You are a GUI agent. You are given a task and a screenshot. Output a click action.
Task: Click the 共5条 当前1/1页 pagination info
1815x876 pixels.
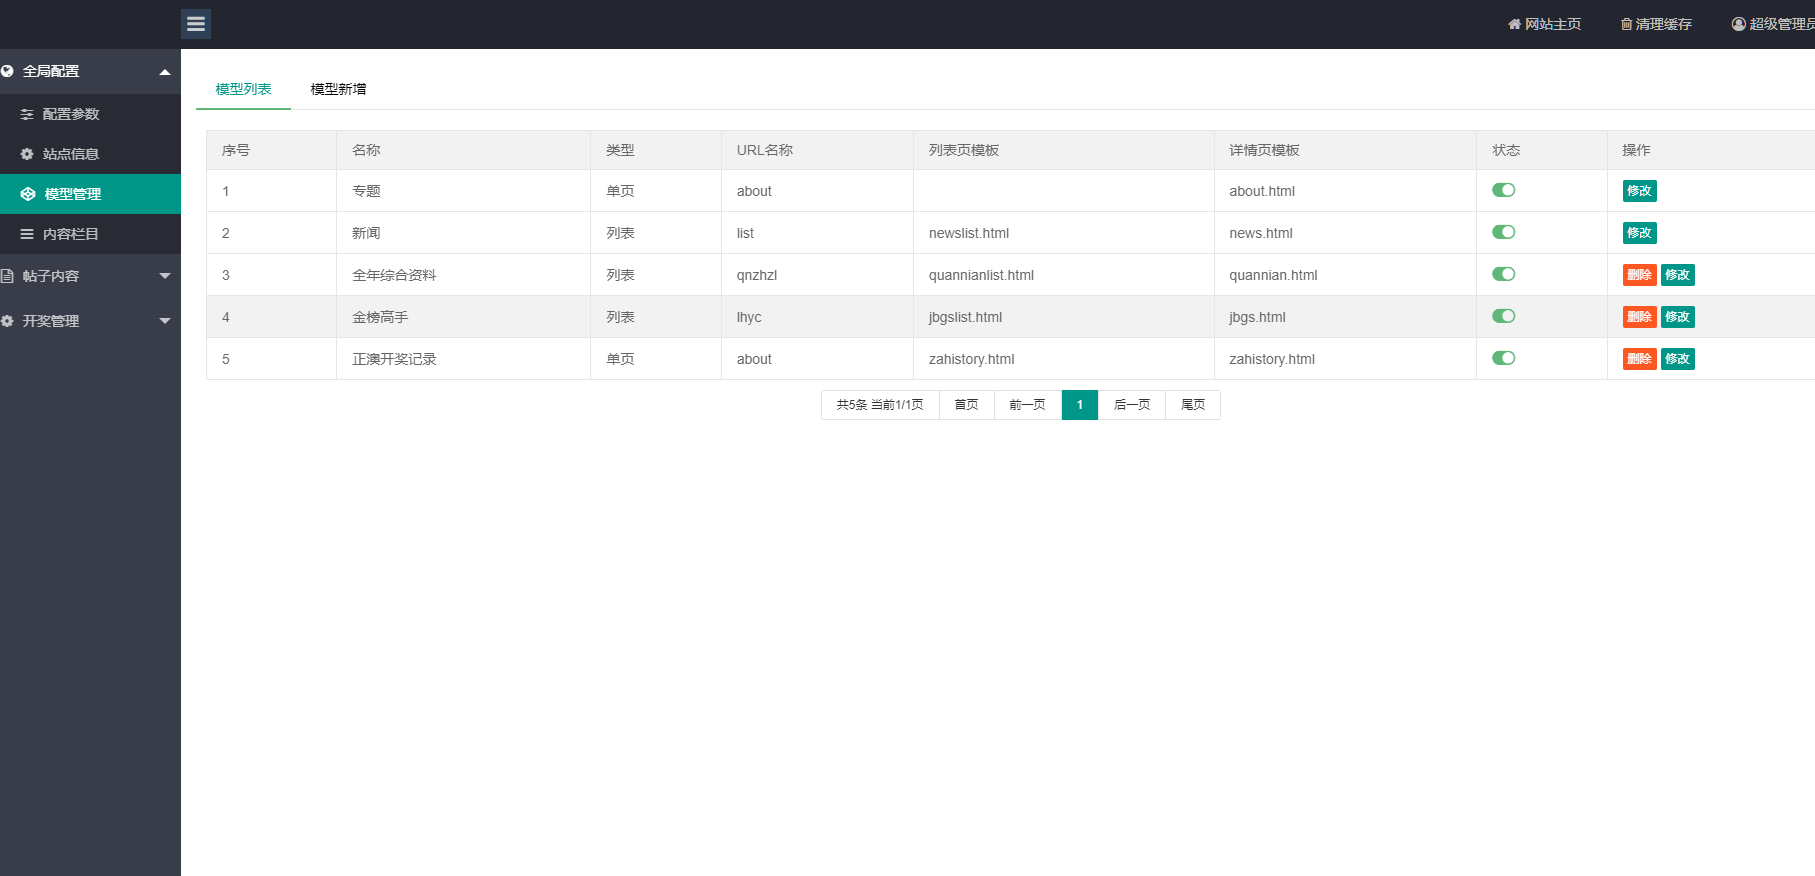click(880, 405)
